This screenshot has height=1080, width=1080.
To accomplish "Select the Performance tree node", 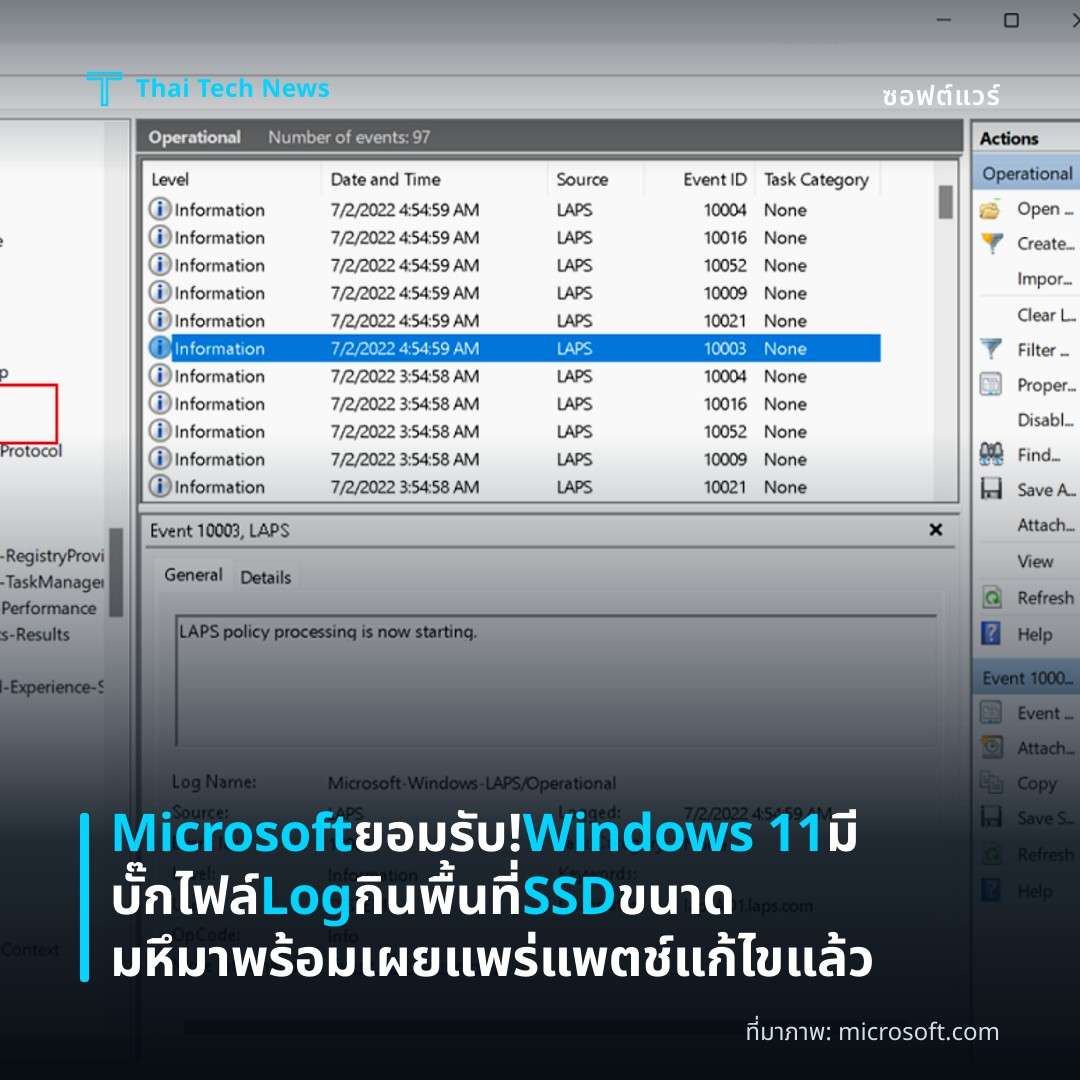I will coord(48,608).
